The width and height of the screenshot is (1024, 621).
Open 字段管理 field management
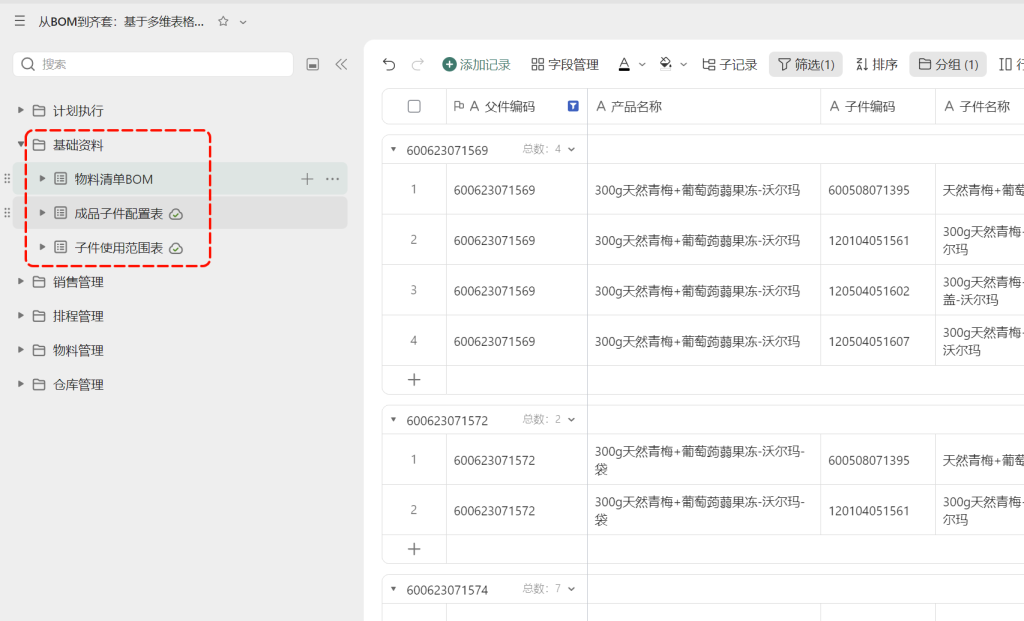565,64
